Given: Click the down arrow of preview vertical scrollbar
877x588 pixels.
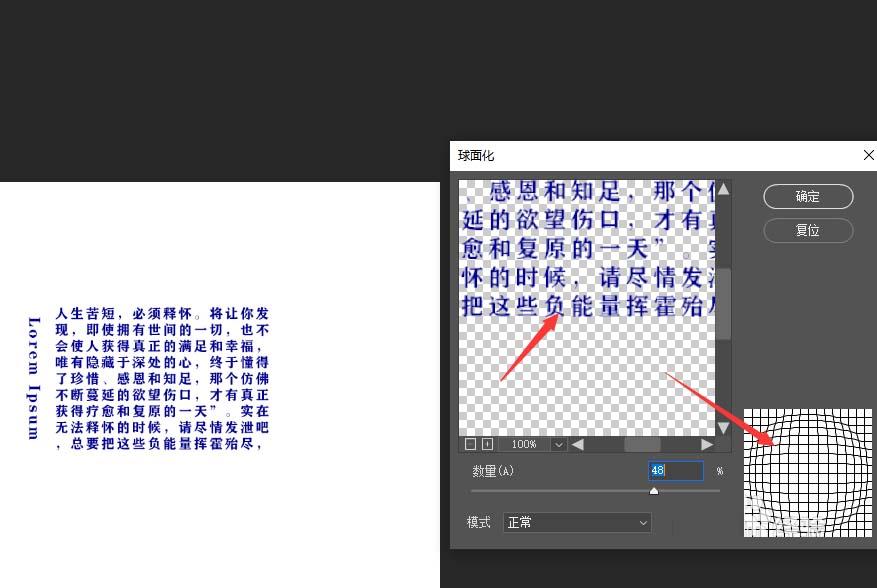Looking at the screenshot, I should [x=723, y=428].
